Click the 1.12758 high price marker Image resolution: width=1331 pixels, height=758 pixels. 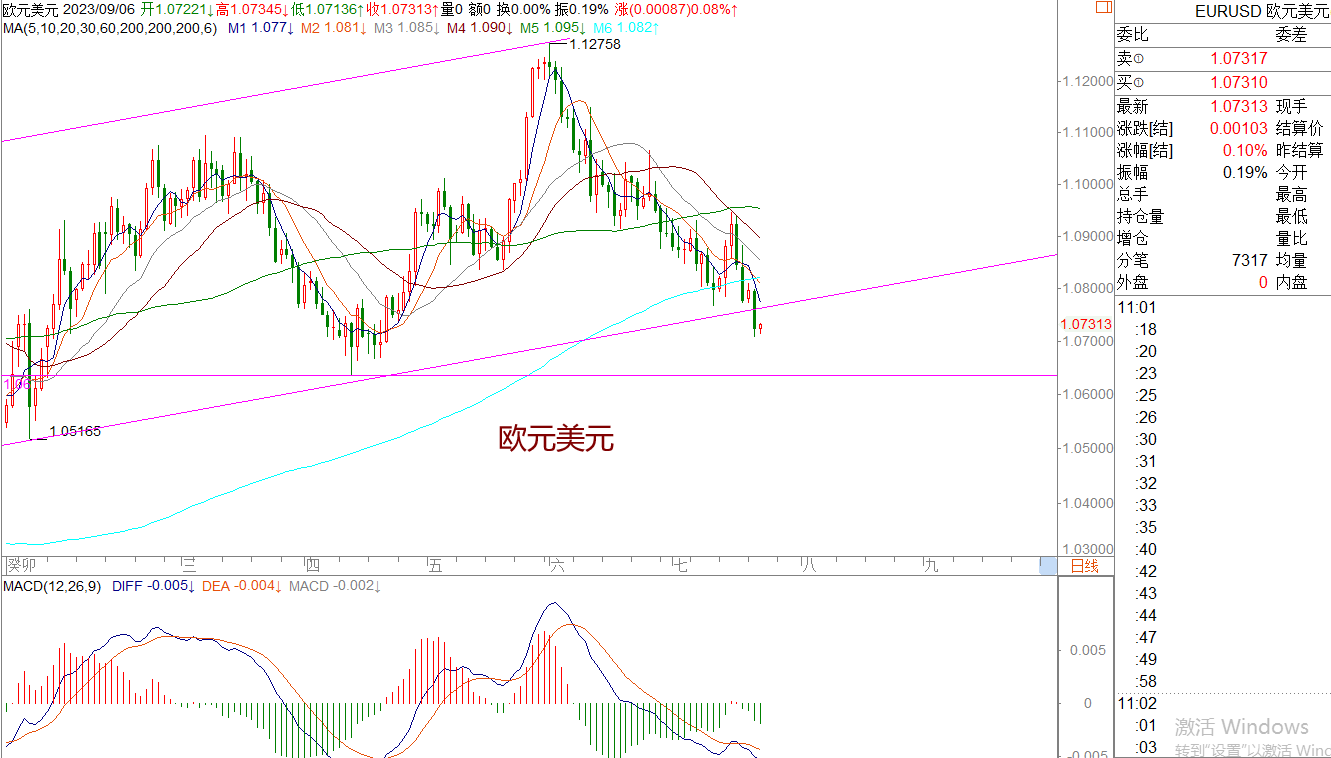pyautogui.click(x=594, y=45)
